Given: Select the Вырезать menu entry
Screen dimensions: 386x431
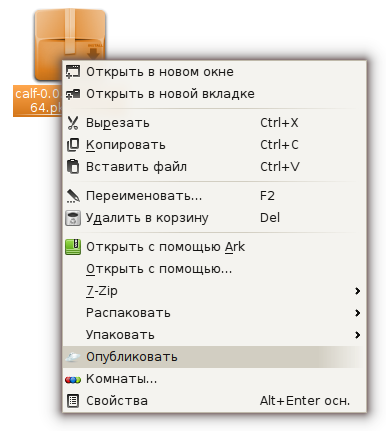Looking at the screenshot, I should (x=215, y=123).
